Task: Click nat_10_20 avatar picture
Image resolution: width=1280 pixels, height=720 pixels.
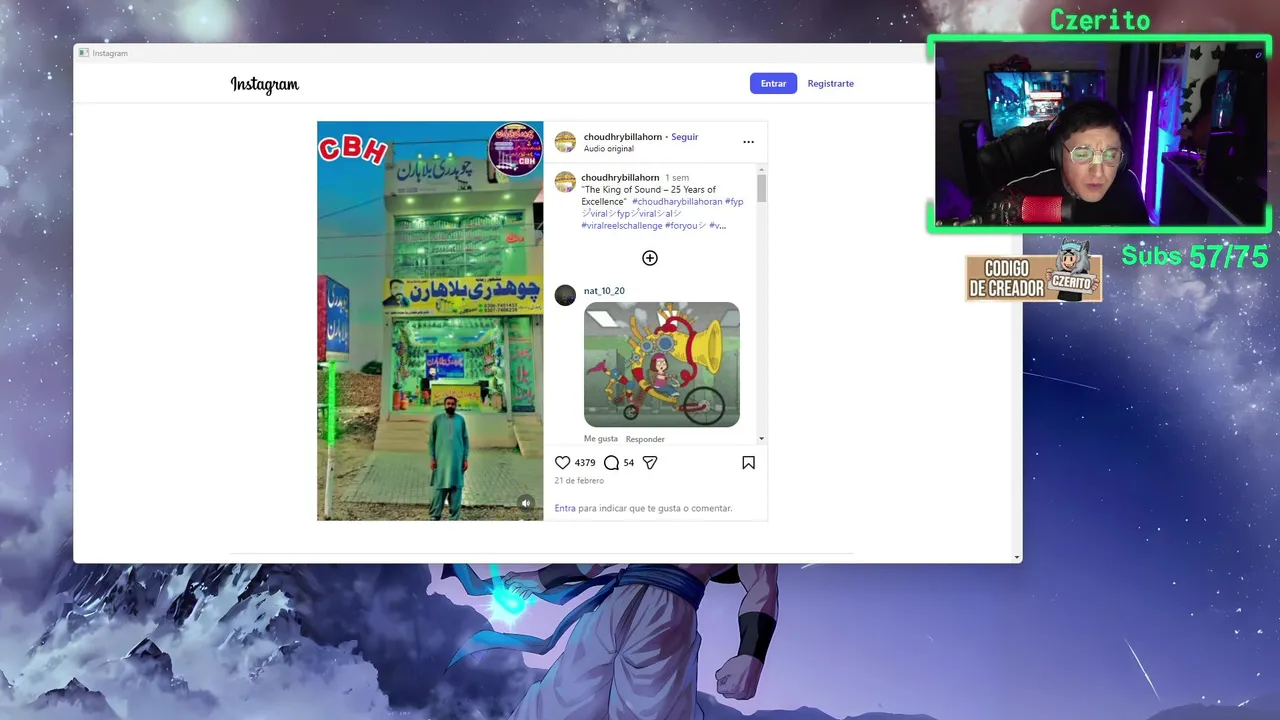Action: point(565,295)
